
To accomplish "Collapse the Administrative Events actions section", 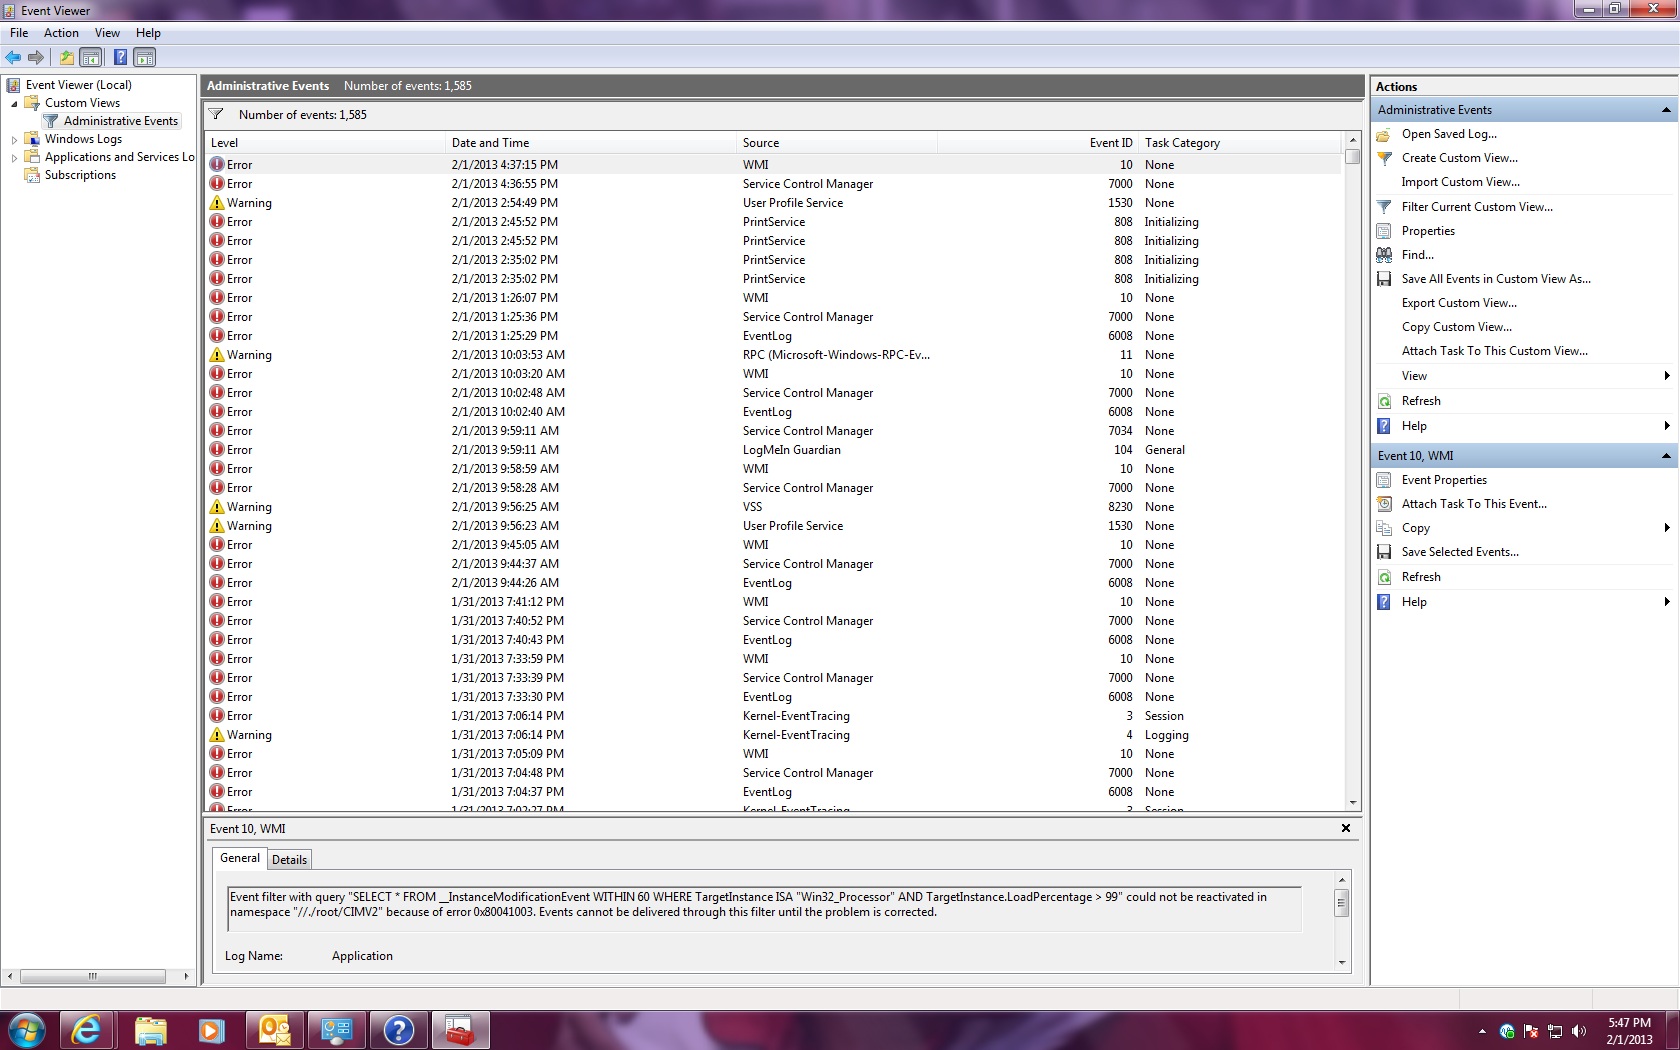I will [x=1666, y=110].
